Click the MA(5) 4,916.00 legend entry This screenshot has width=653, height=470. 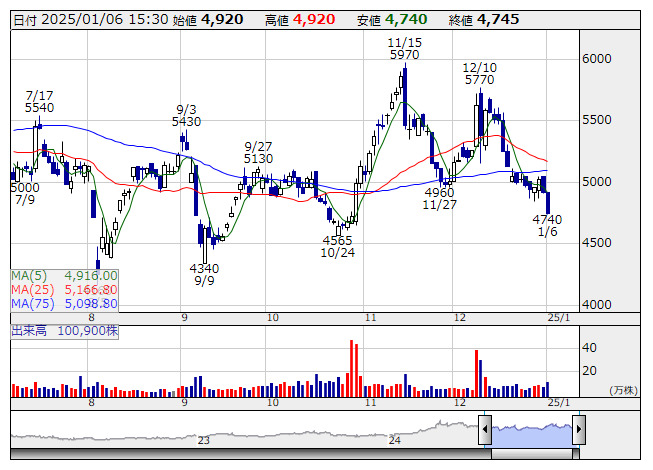(64, 276)
